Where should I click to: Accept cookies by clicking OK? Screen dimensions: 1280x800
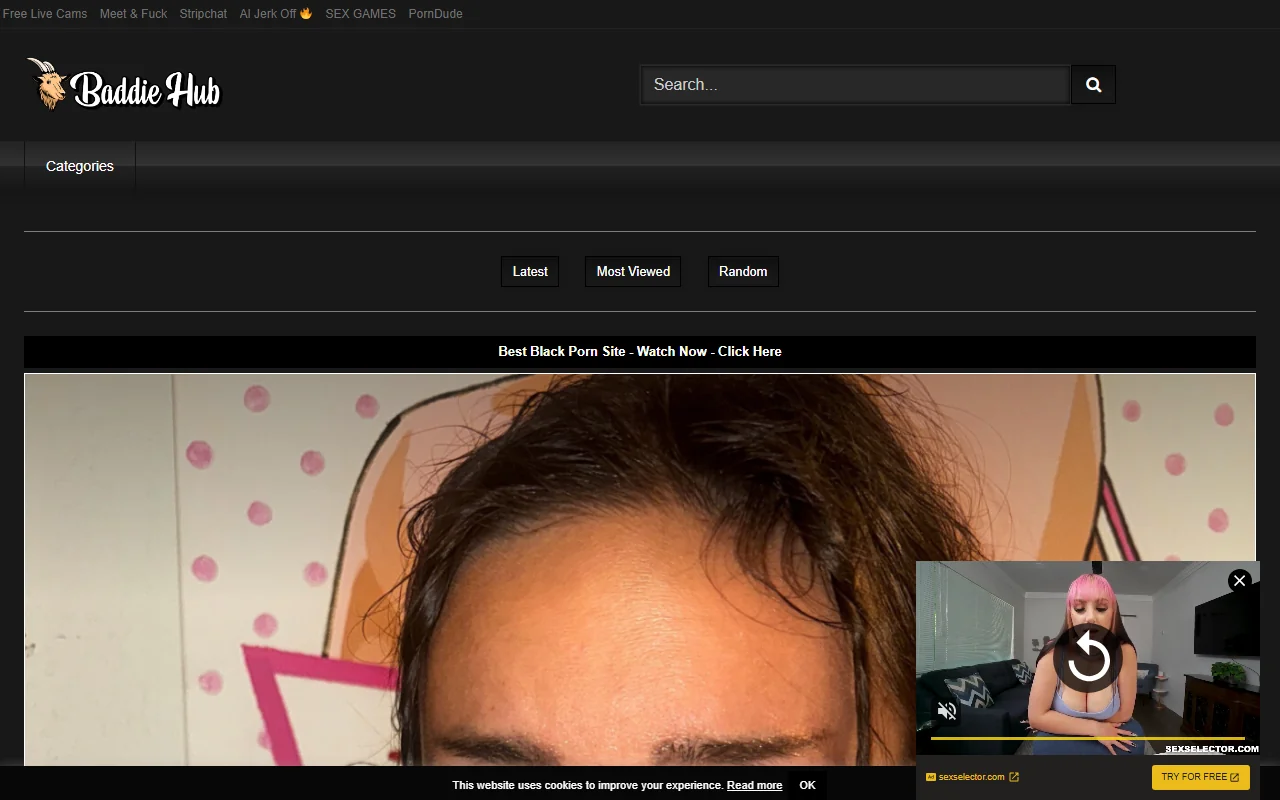tap(806, 785)
